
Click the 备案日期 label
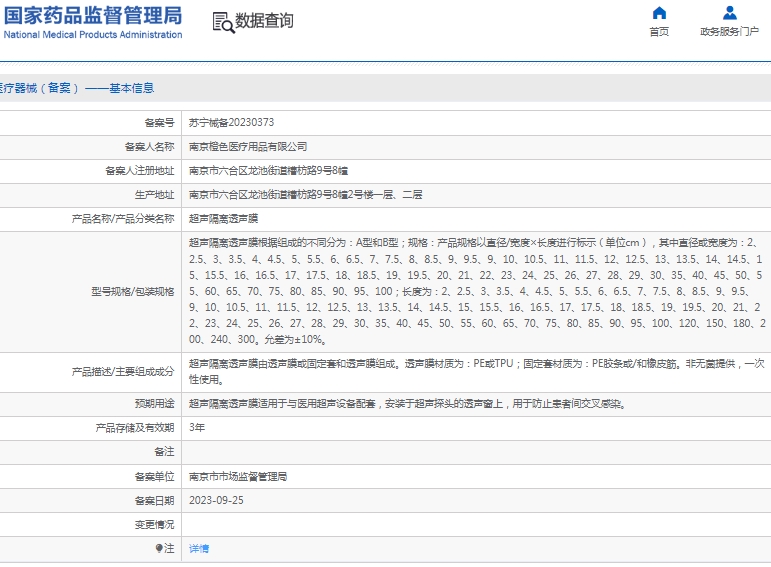154,501
